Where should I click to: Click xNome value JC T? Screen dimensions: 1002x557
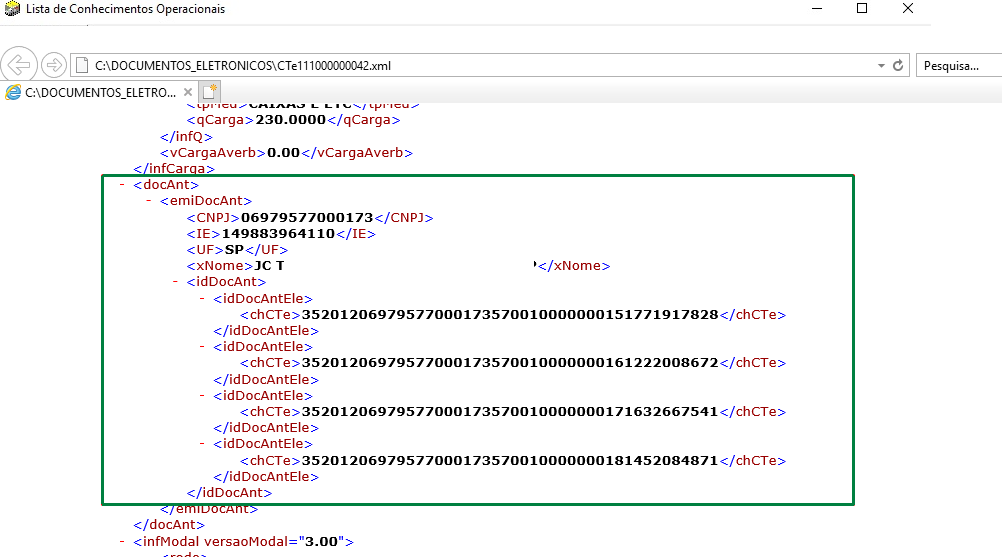tap(269, 266)
